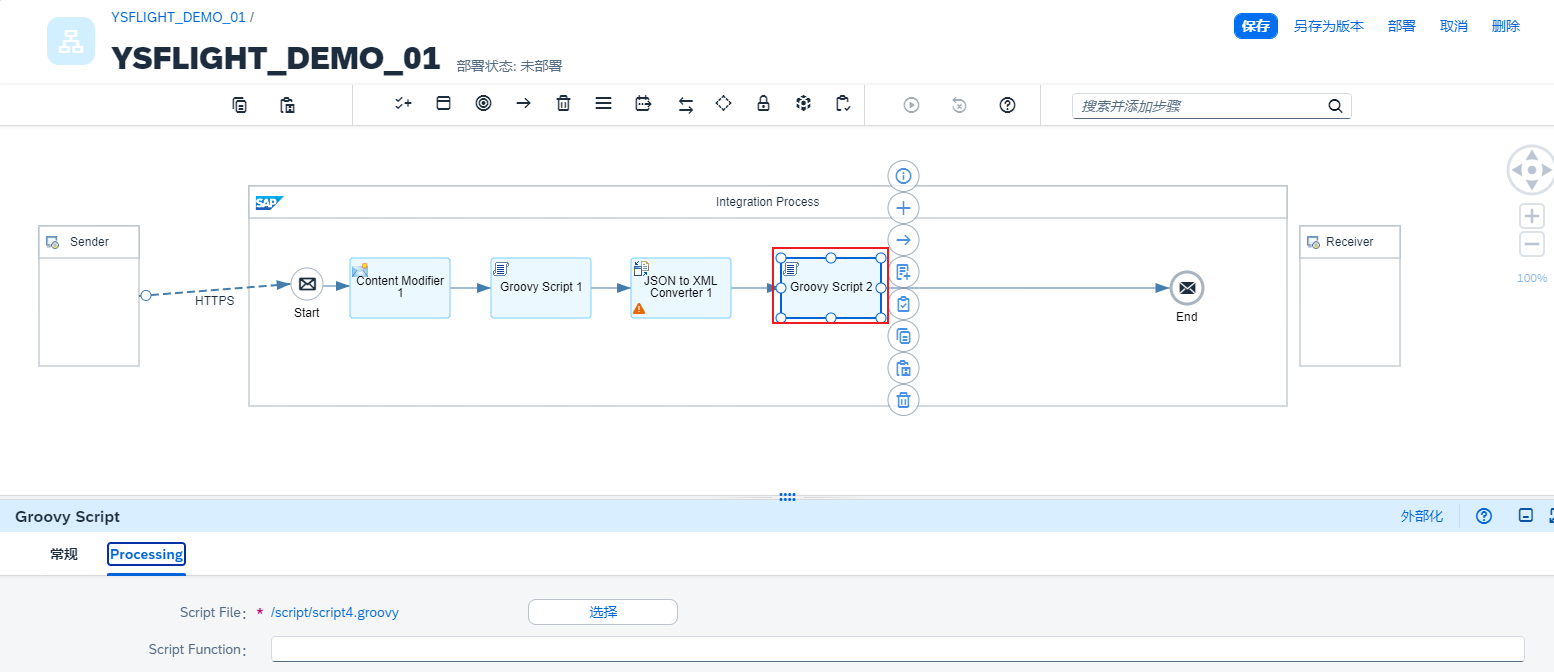
Task: Open the Call two-way arrows toolbar icon
Action: (686, 104)
